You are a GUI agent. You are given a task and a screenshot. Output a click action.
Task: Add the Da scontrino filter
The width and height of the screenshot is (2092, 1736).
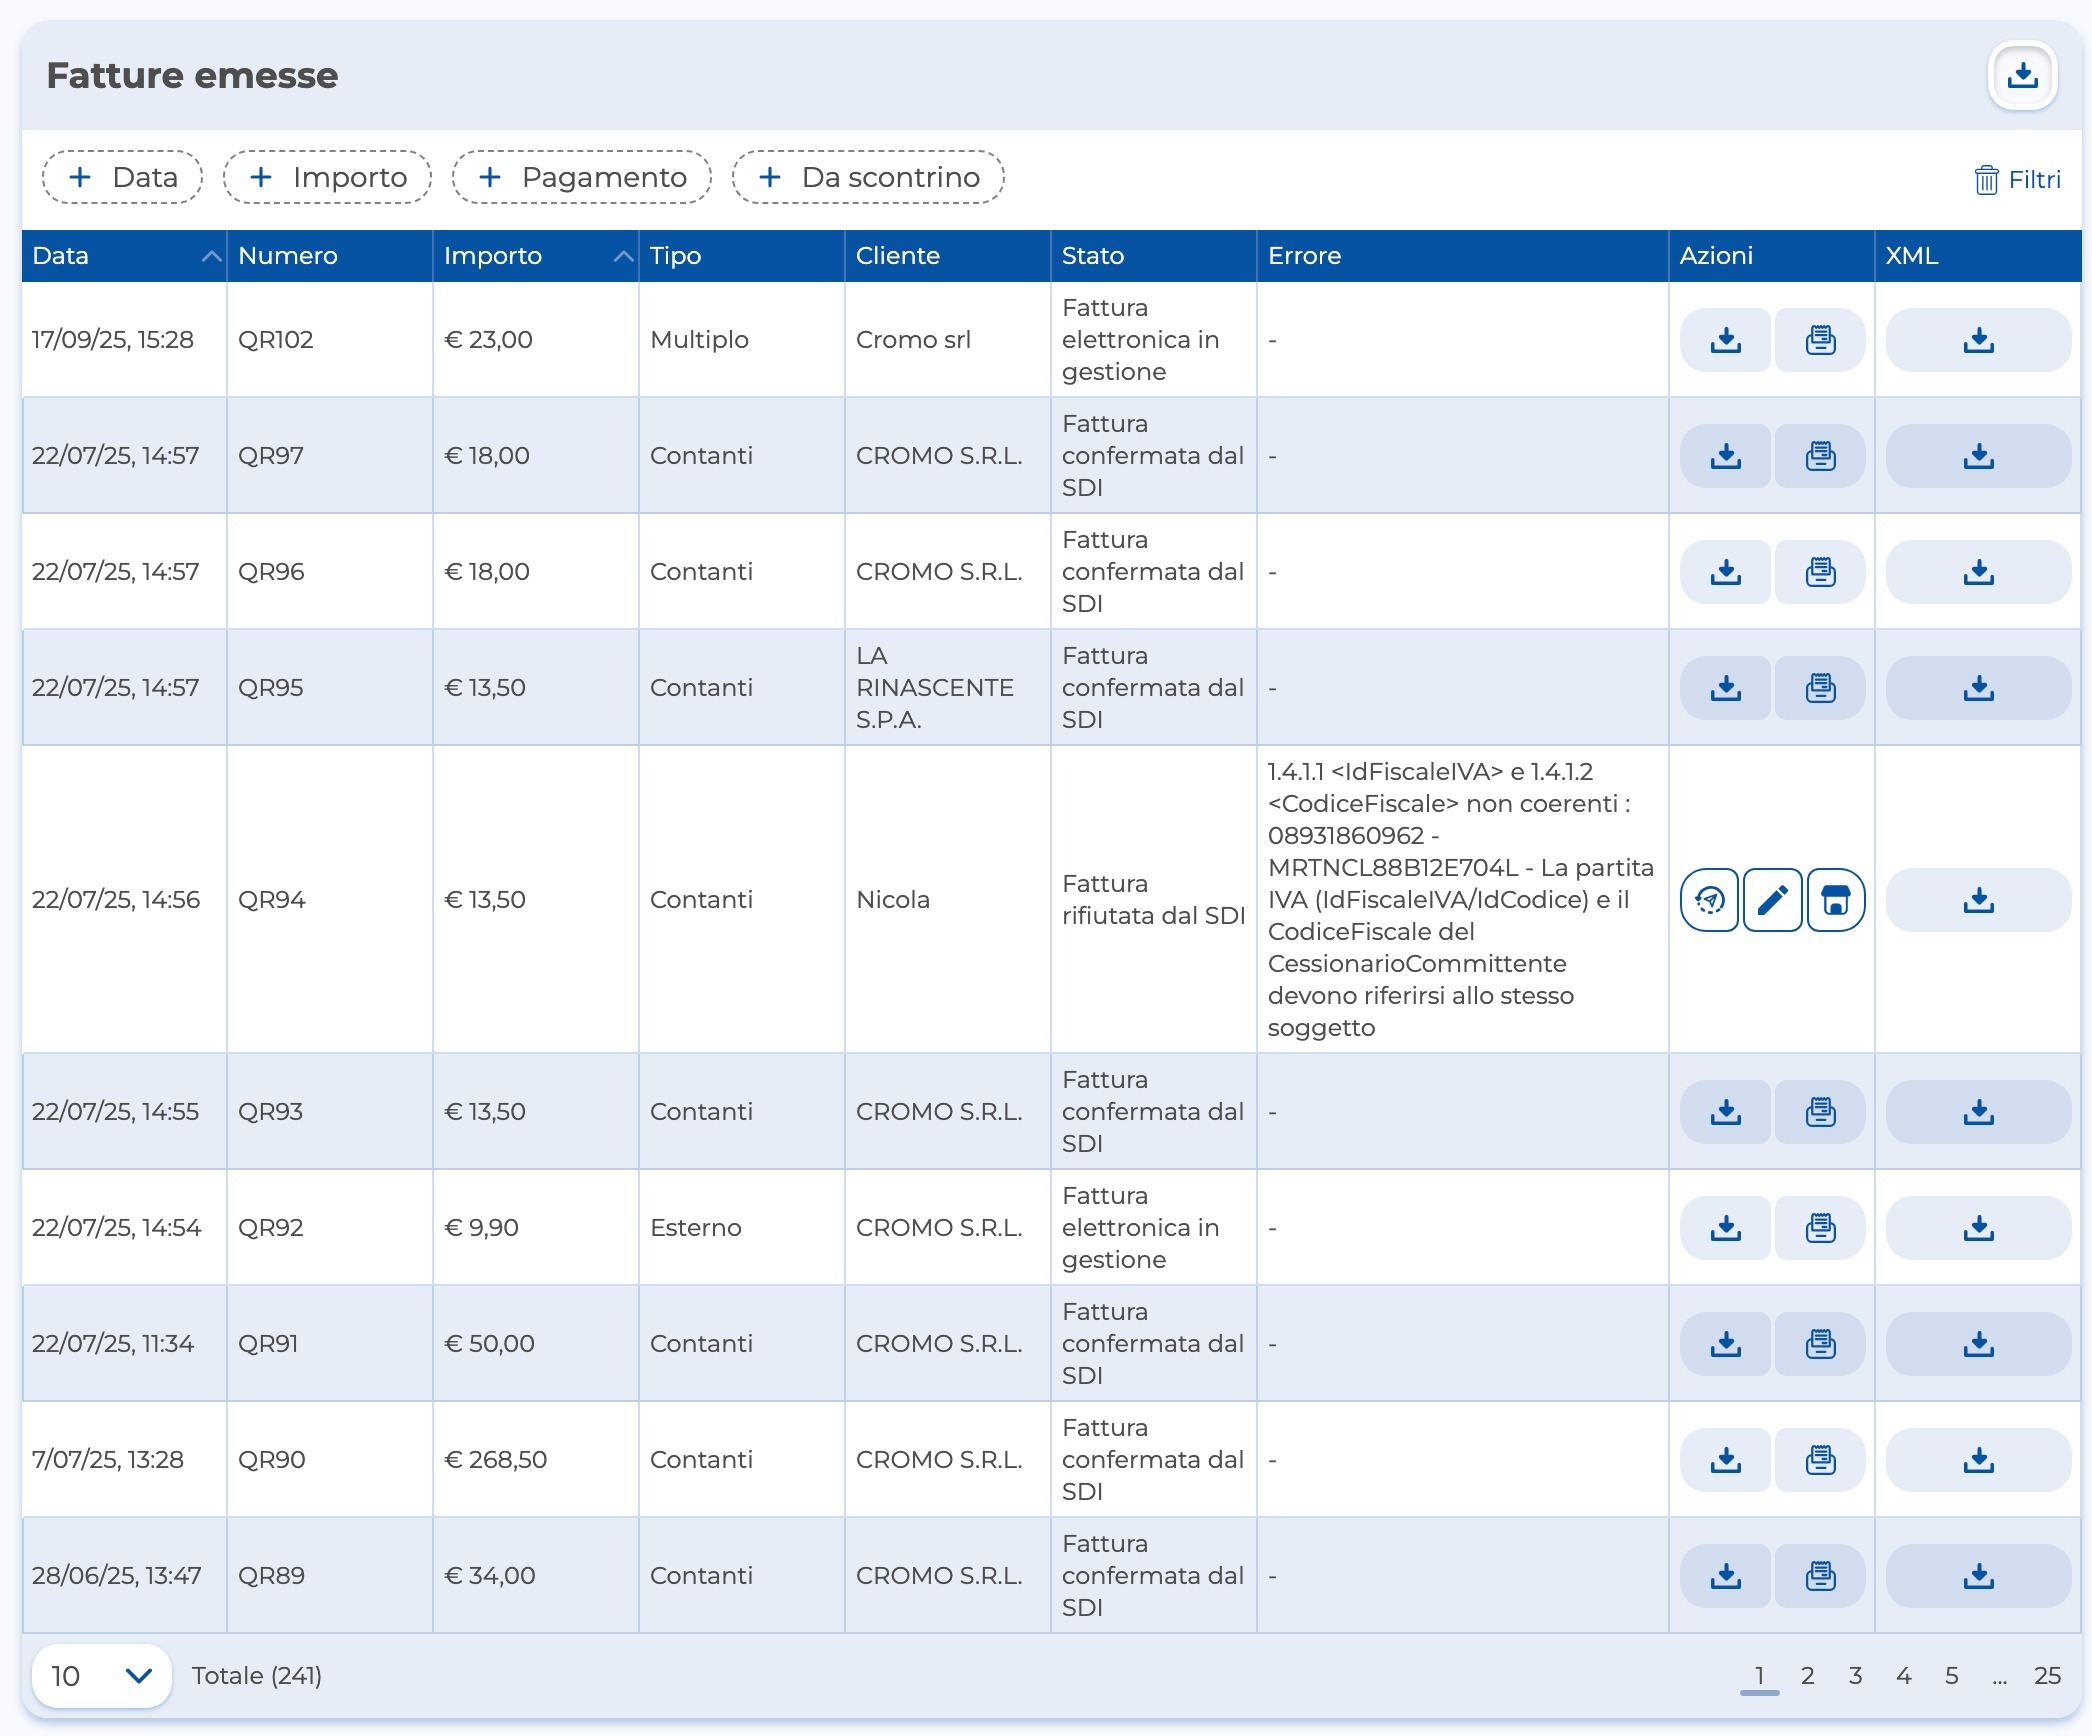pyautogui.click(x=868, y=177)
